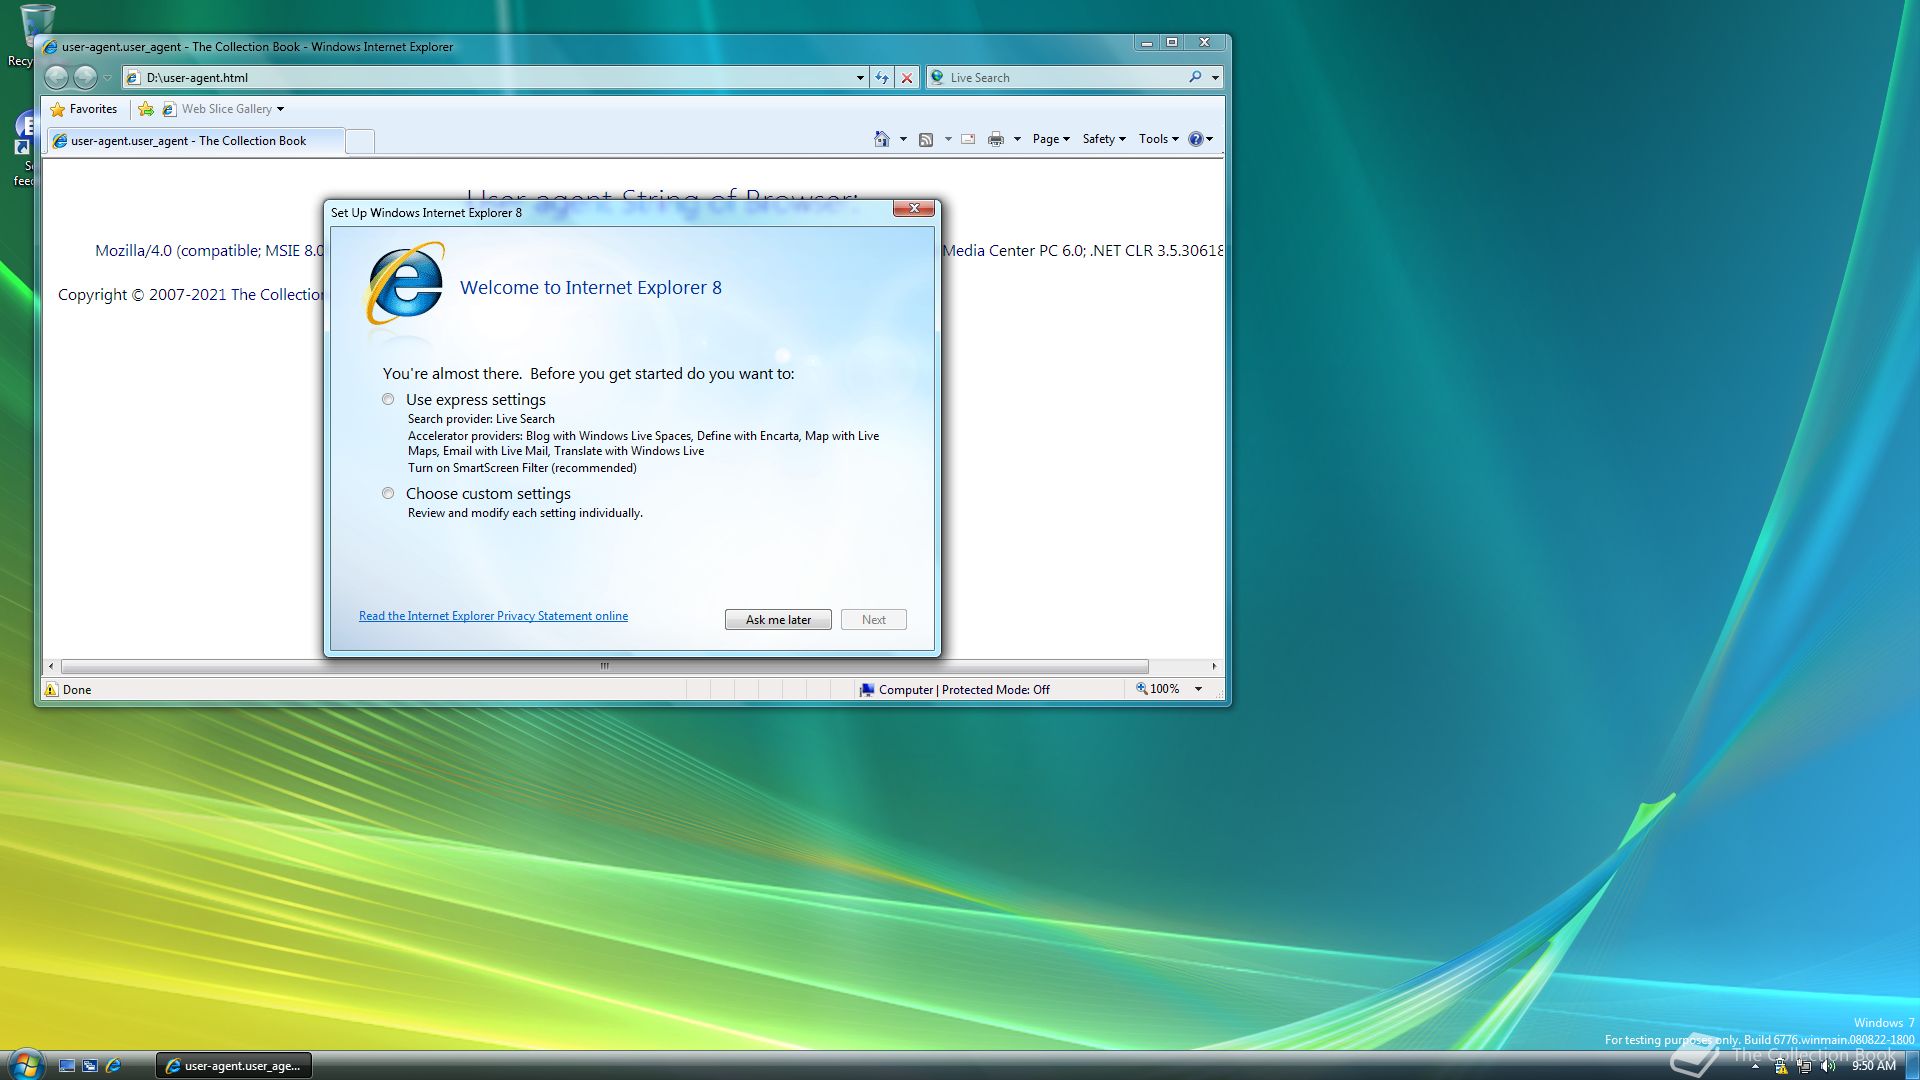
Task: Click the yellow warning icon in status bar
Action: point(51,689)
